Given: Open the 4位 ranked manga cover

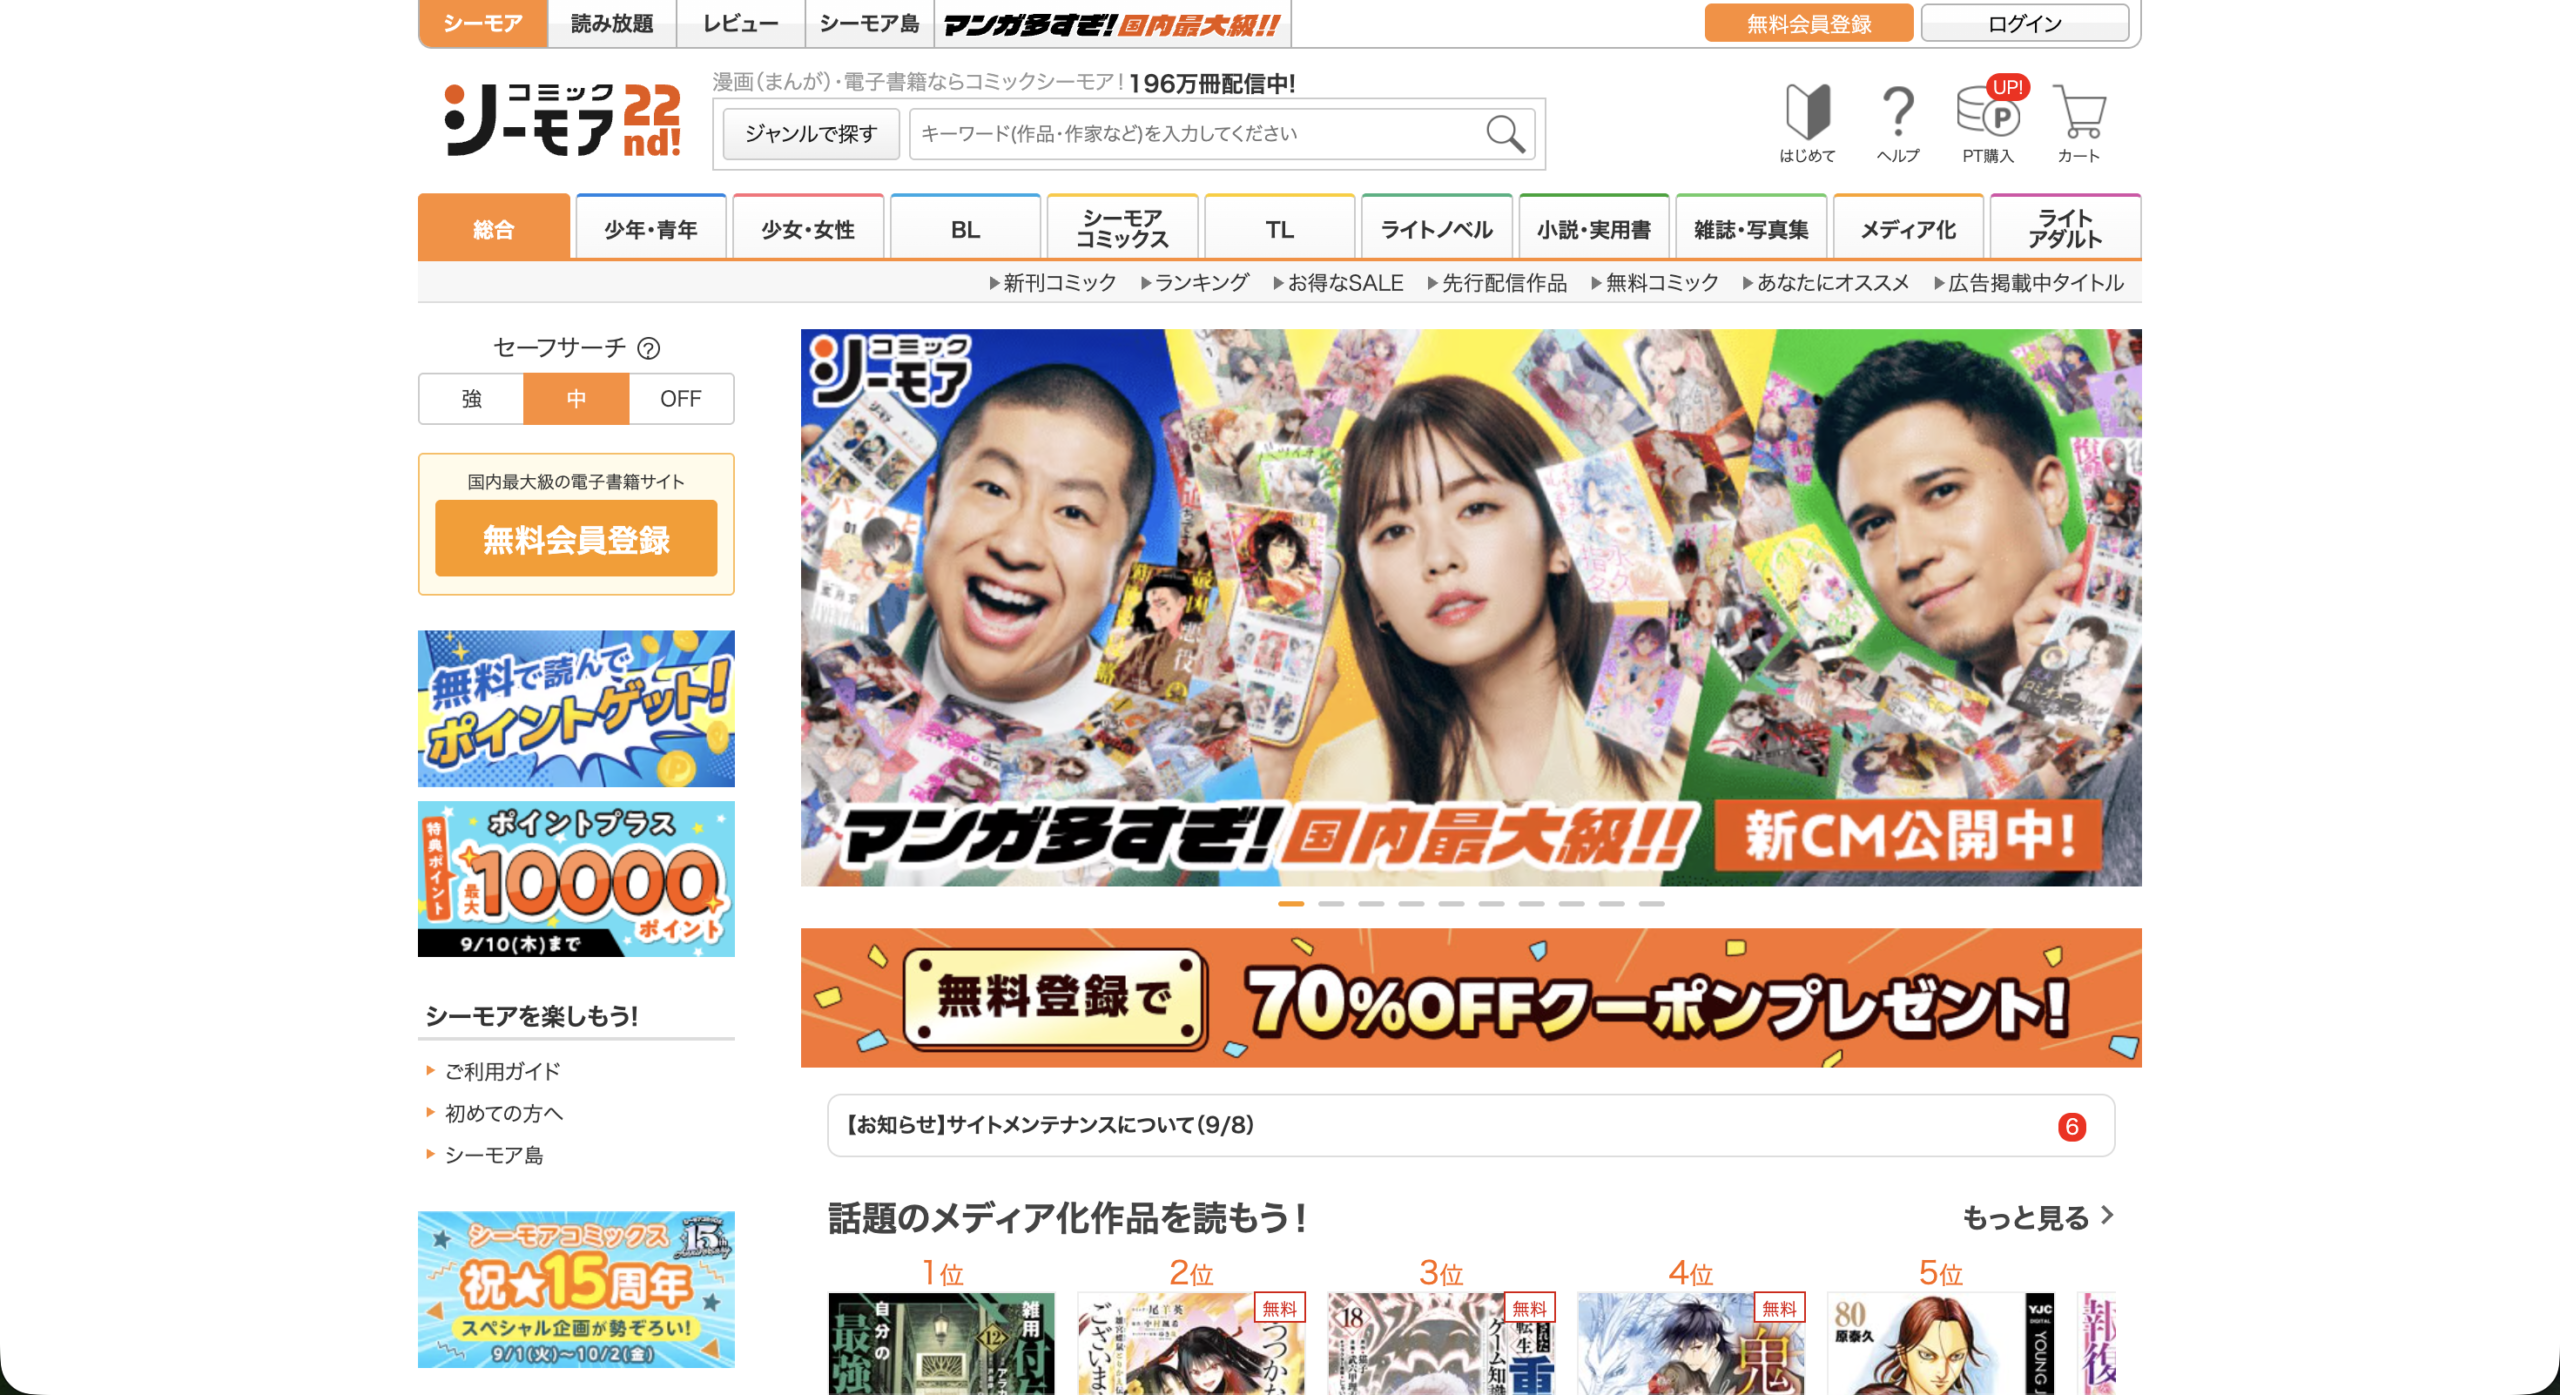Looking at the screenshot, I should point(1692,1343).
